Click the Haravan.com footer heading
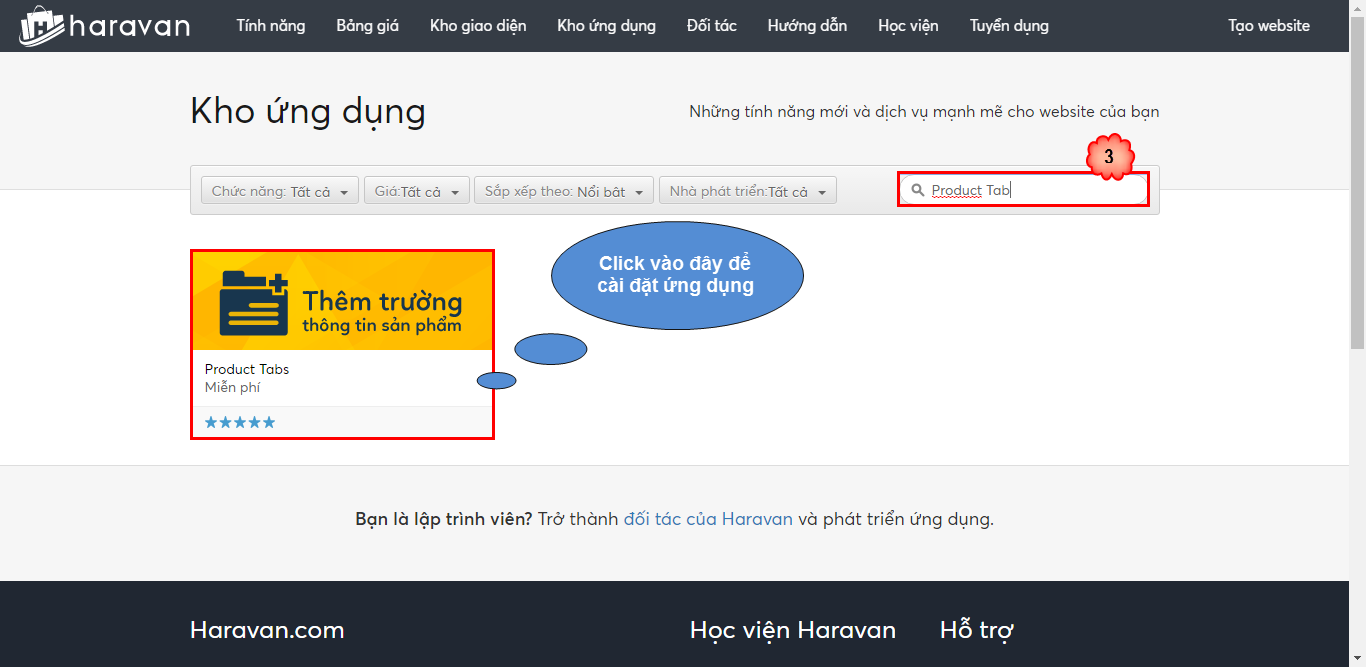 267,630
